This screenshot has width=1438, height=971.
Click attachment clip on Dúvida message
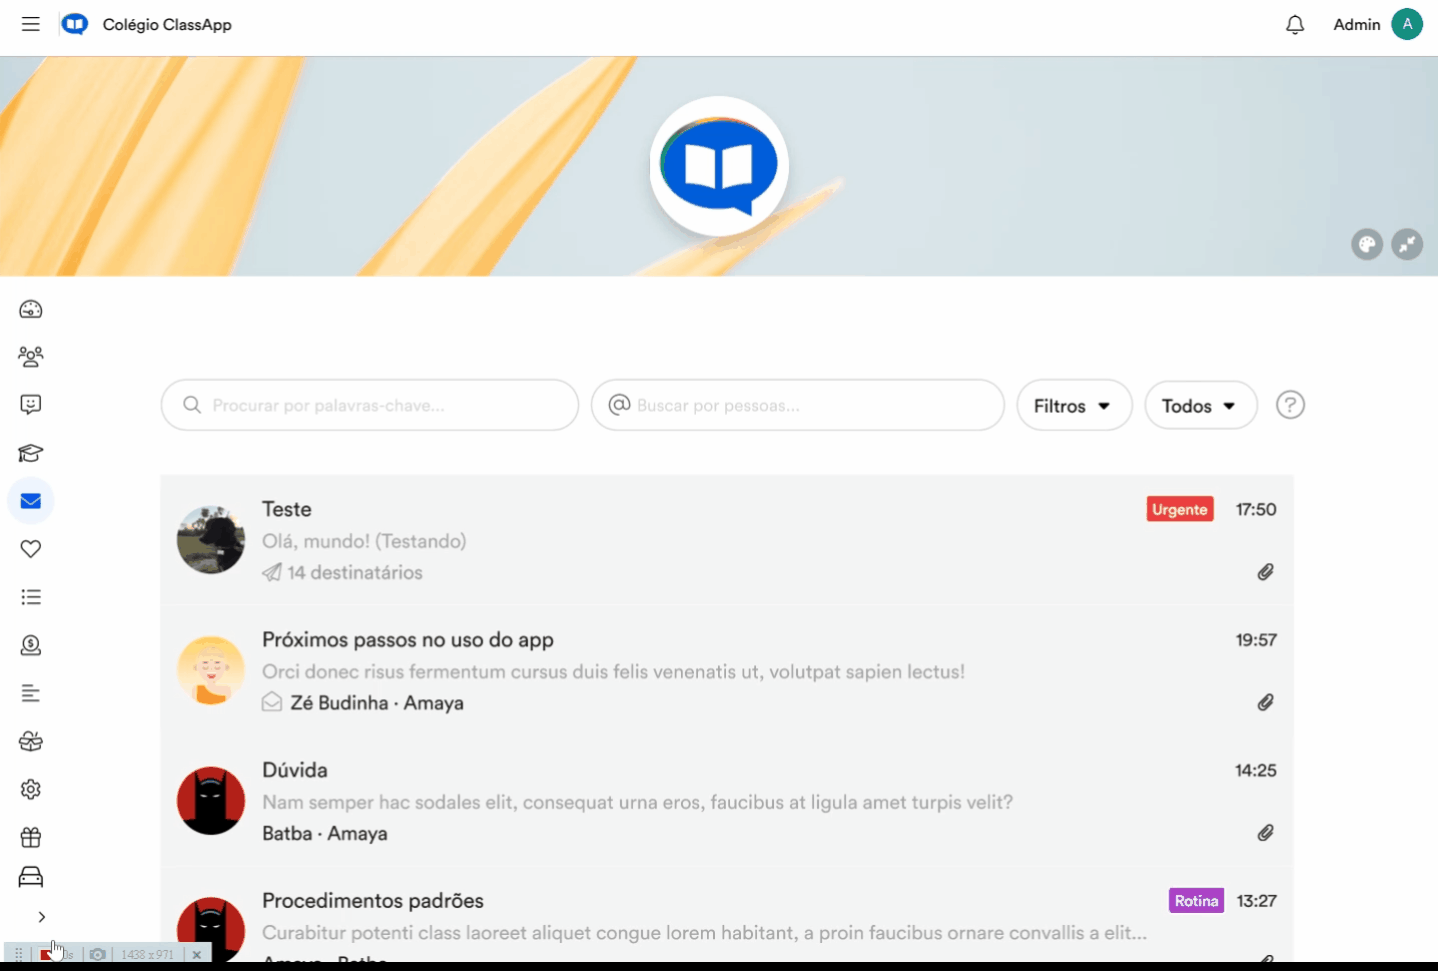coord(1265,833)
